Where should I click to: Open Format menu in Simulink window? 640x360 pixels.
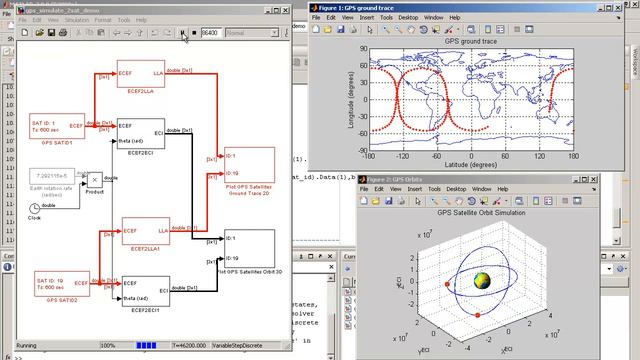103,20
